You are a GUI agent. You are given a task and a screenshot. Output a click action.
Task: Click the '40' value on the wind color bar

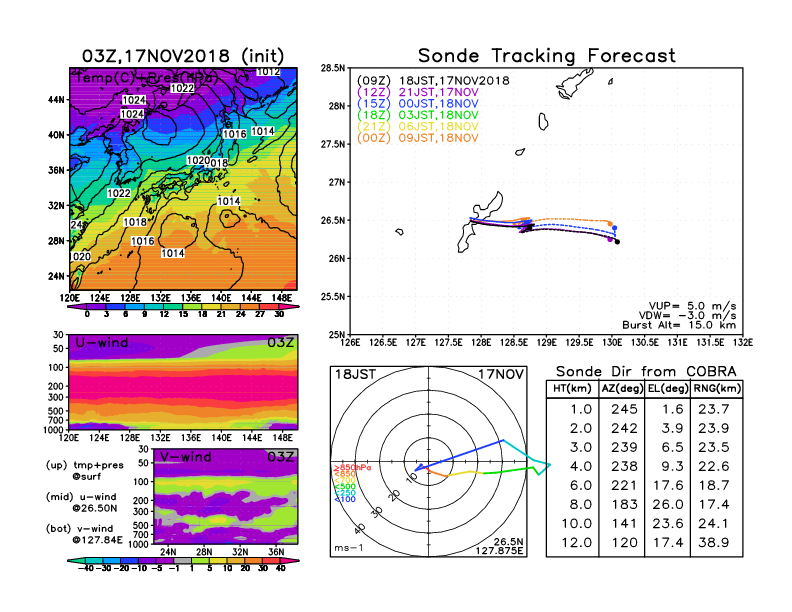point(281,568)
